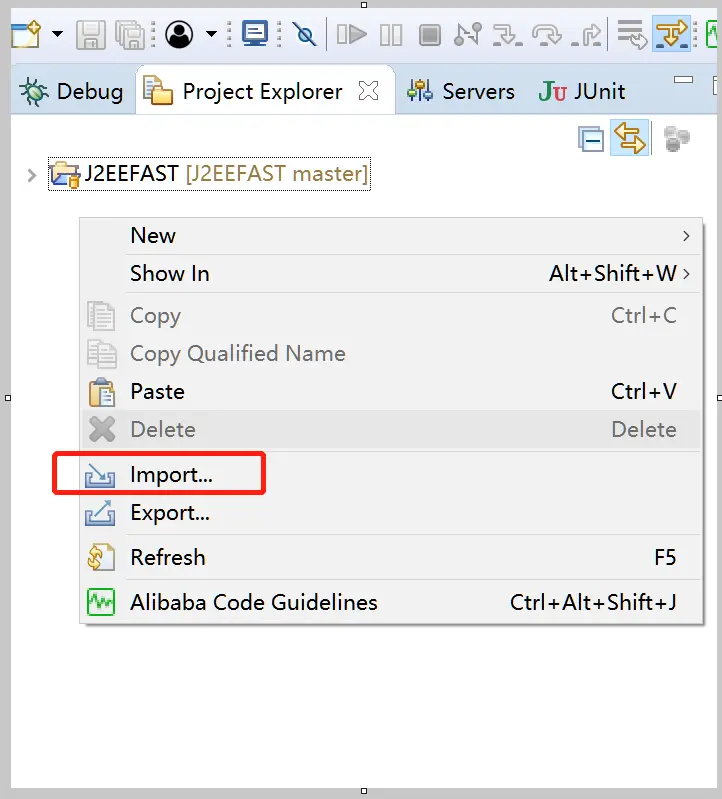Image resolution: width=722 pixels, height=799 pixels.
Task: Click the Save All toolbar icon
Action: [130, 36]
